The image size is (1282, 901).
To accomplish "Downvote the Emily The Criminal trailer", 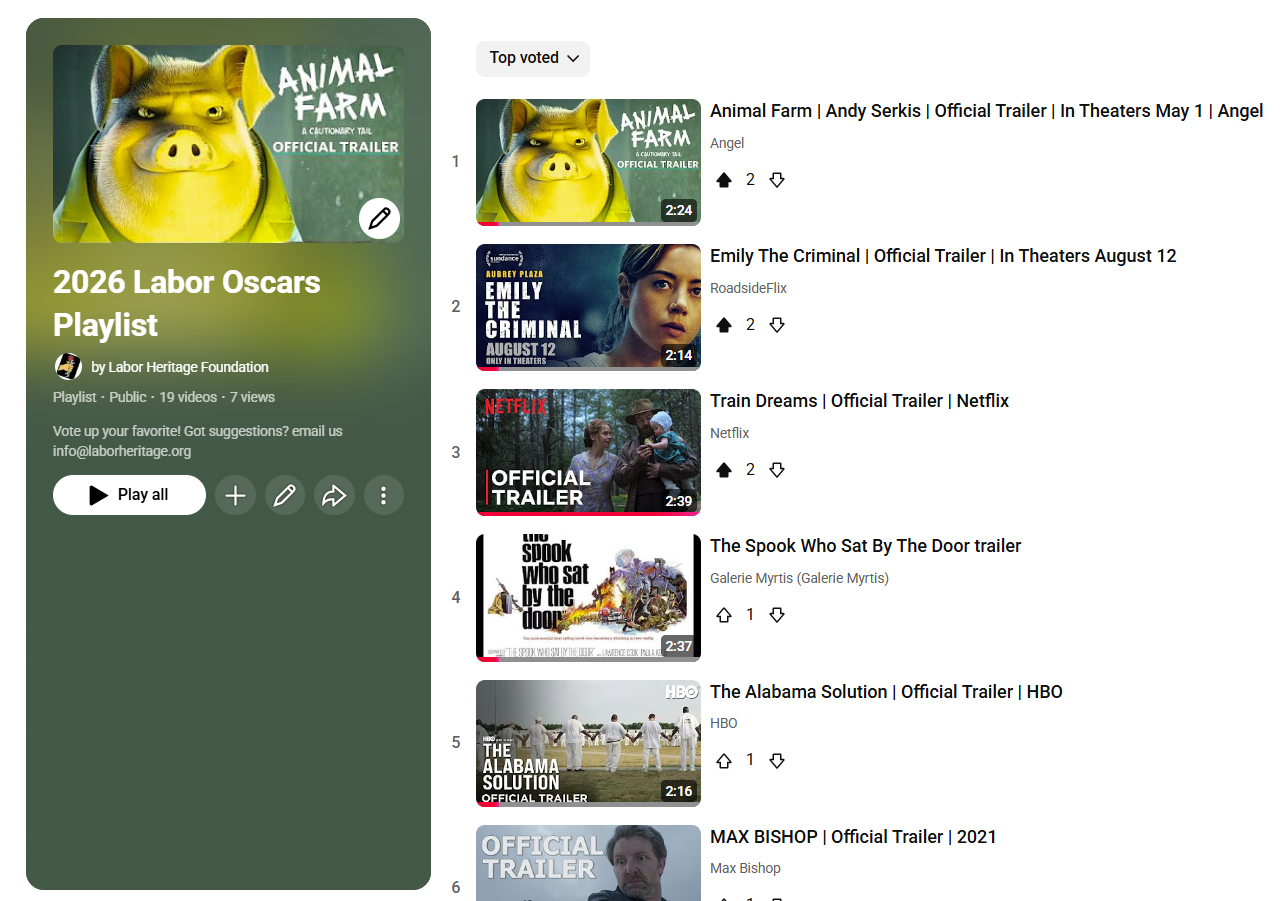I will [x=777, y=325].
